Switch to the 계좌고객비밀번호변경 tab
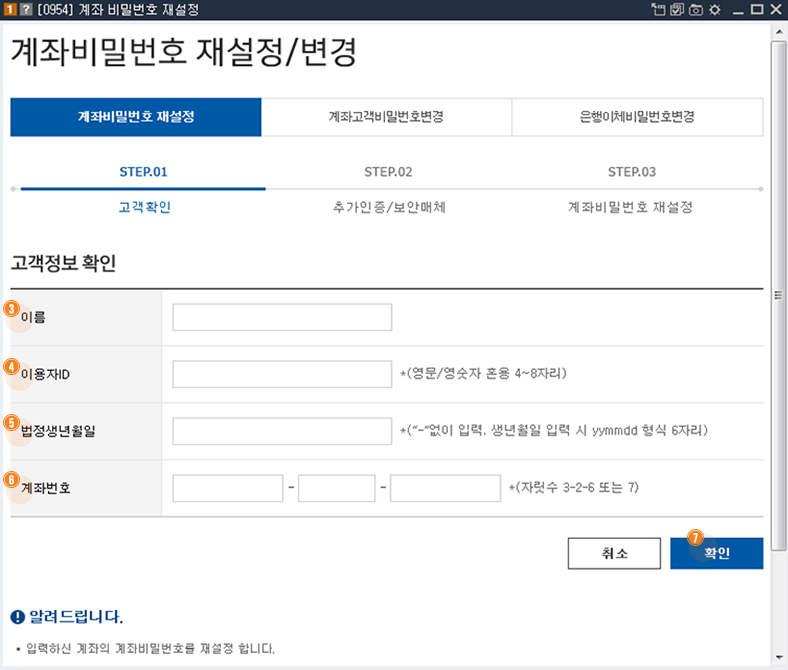This screenshot has height=670, width=788. [x=386, y=117]
